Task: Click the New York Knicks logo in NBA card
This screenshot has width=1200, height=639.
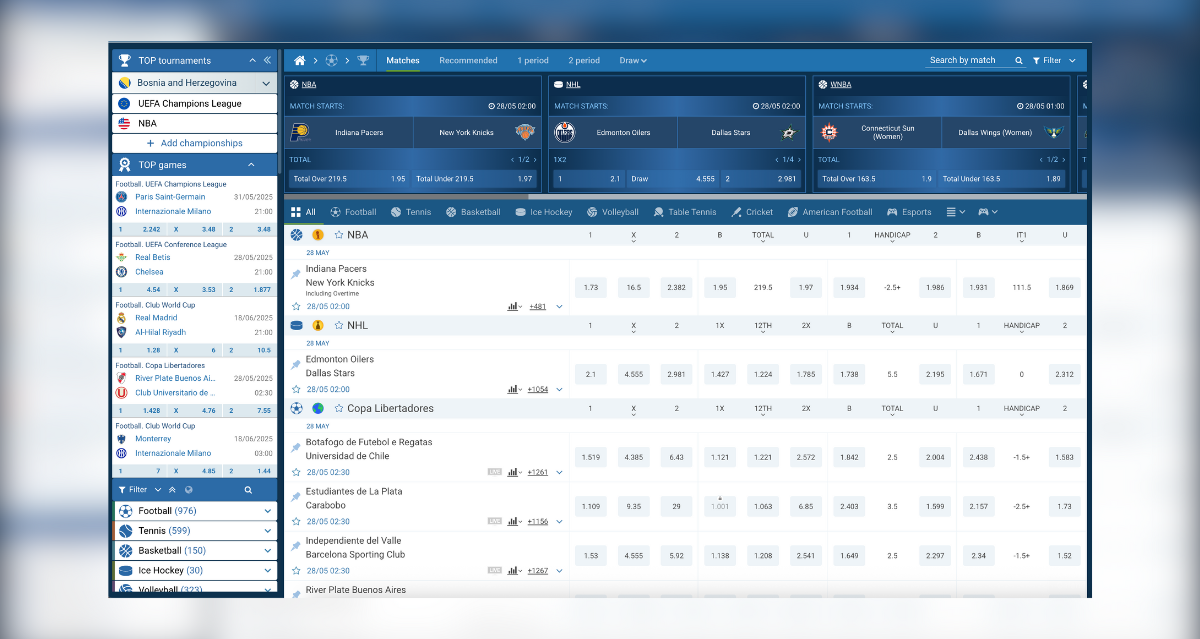Action: 526,132
